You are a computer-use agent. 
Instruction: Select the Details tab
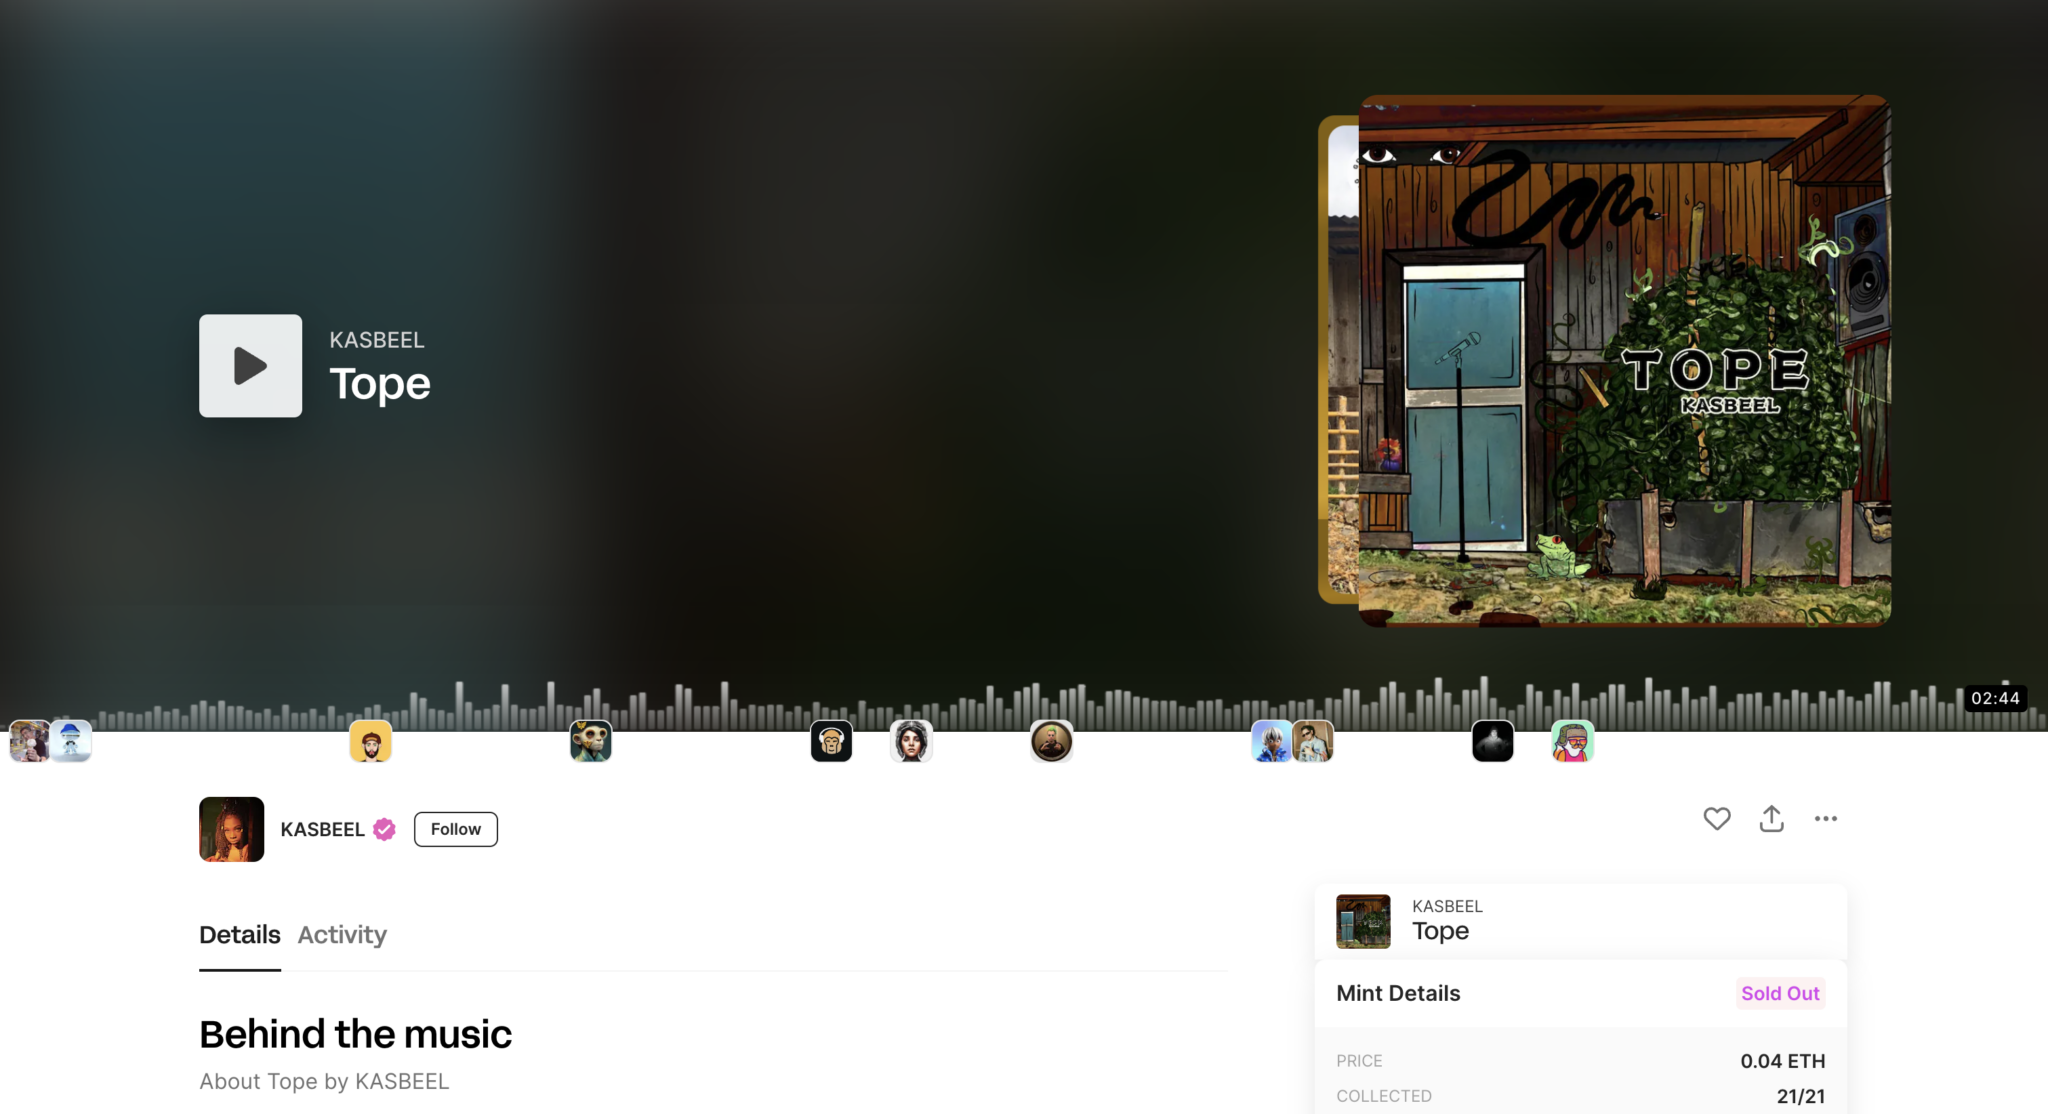[x=239, y=934]
